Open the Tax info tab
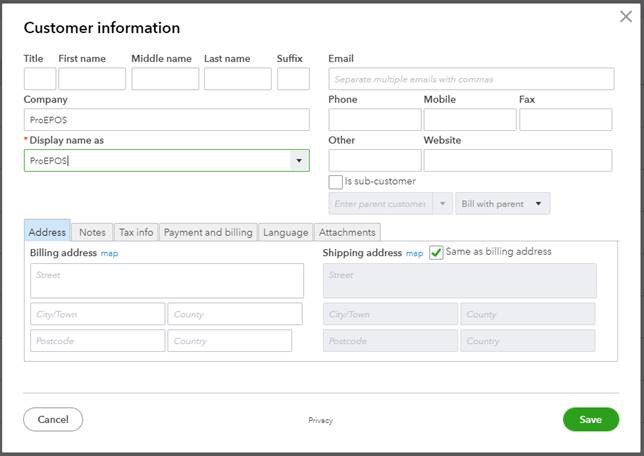This screenshot has height=456, width=644. coord(136,232)
